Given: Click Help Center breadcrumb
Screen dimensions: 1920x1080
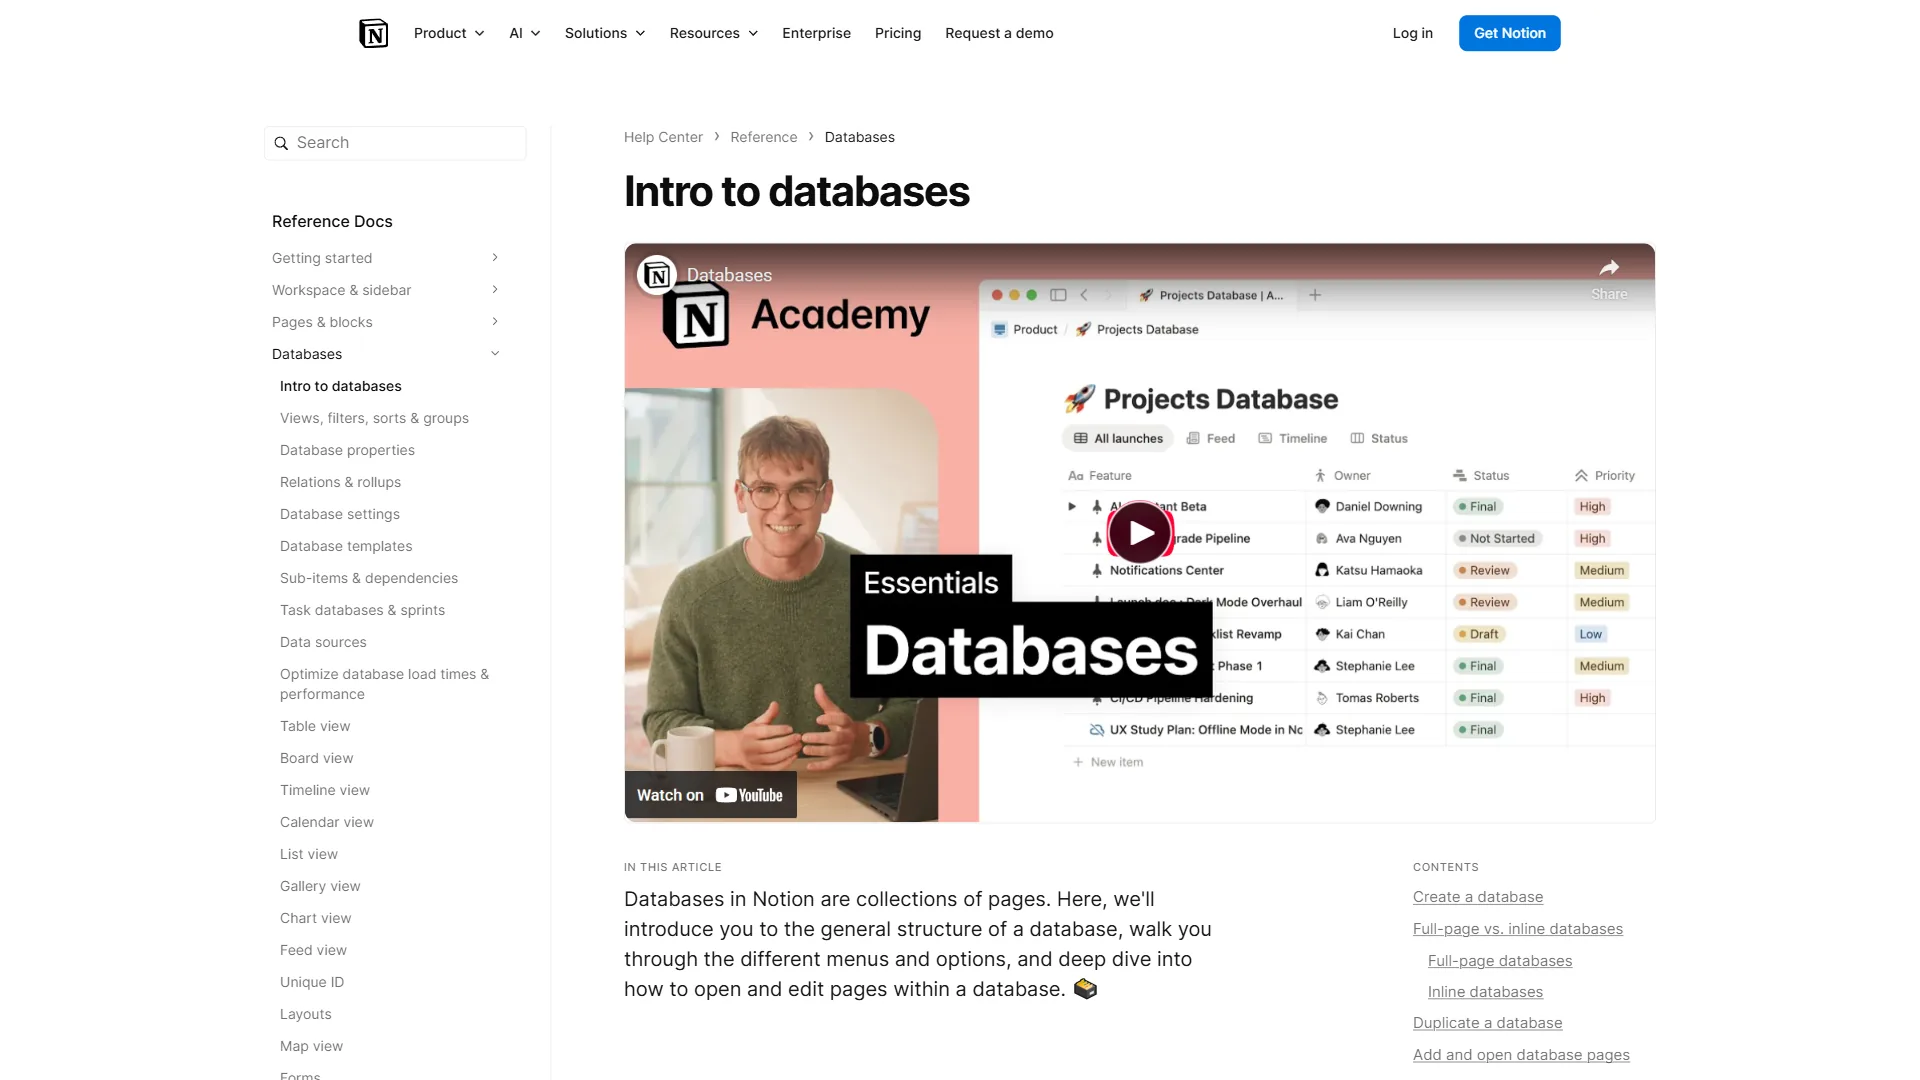Looking at the screenshot, I should 663,137.
